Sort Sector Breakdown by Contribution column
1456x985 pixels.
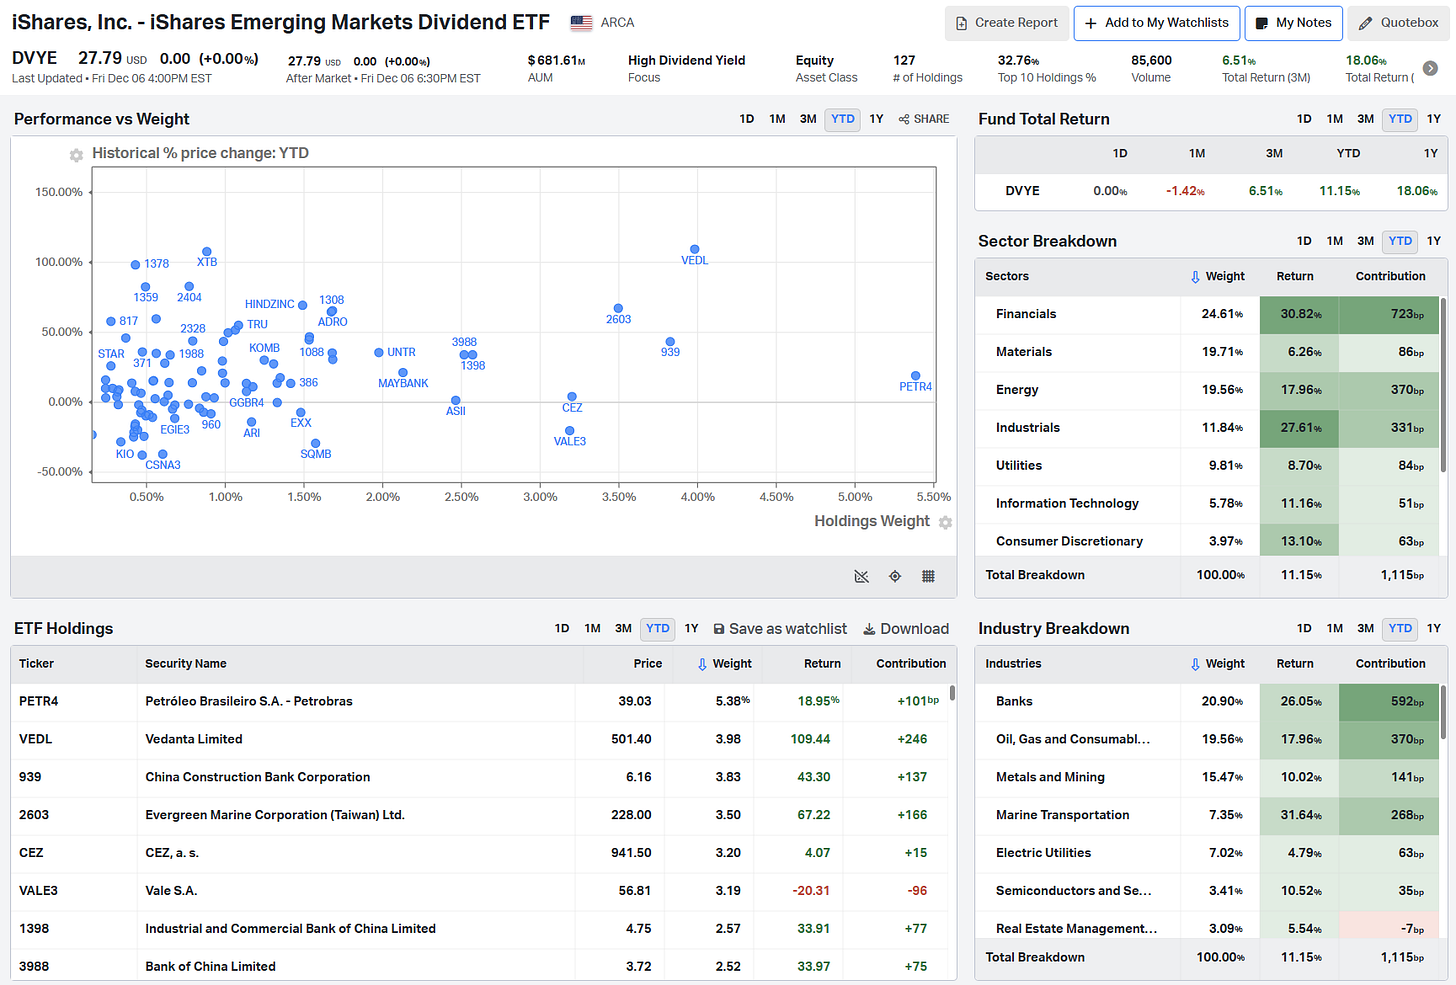tap(1390, 277)
